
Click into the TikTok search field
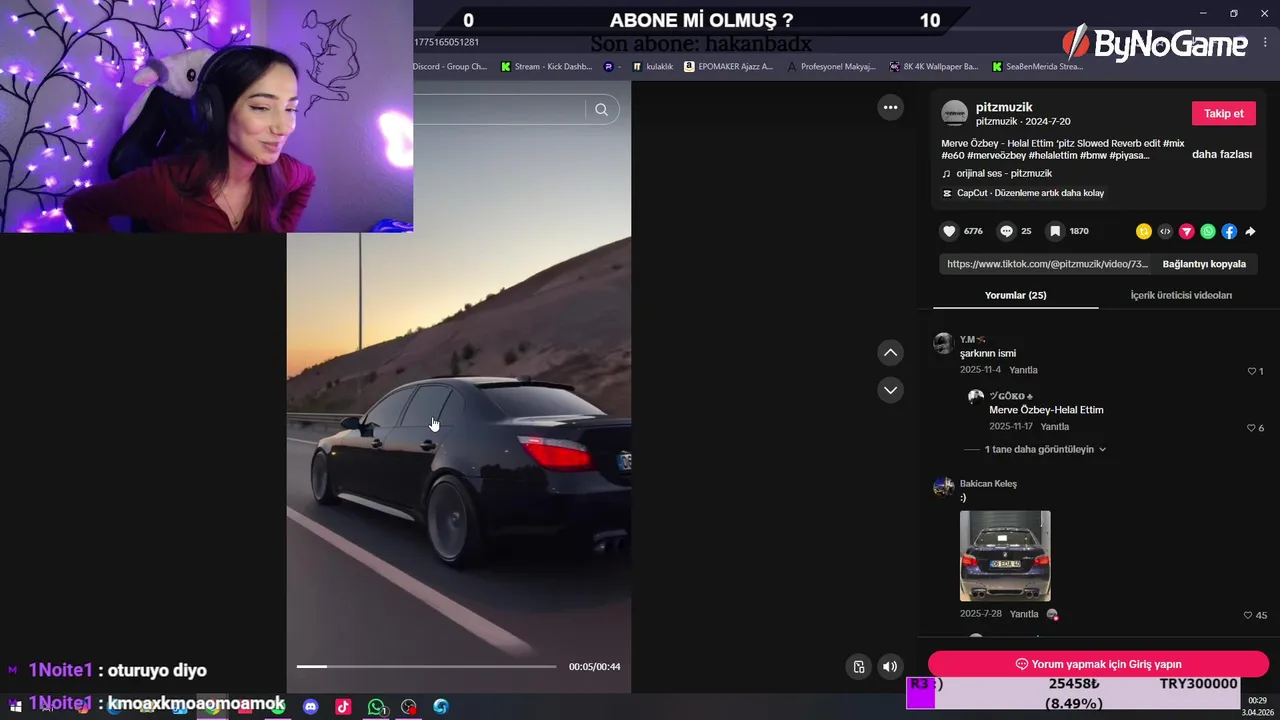point(499,110)
